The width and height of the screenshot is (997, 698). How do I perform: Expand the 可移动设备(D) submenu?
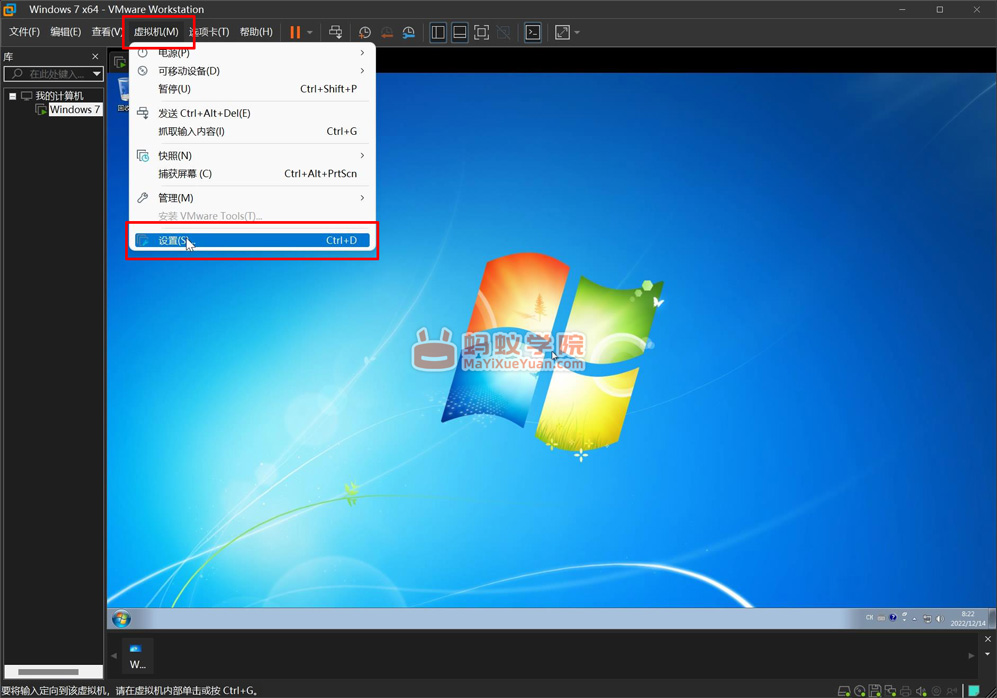252,71
